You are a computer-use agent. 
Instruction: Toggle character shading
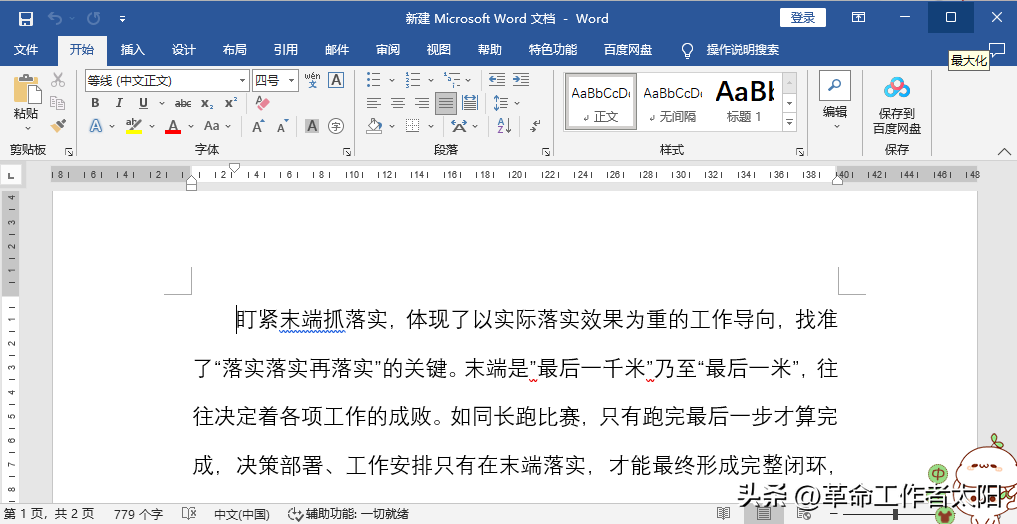312,126
